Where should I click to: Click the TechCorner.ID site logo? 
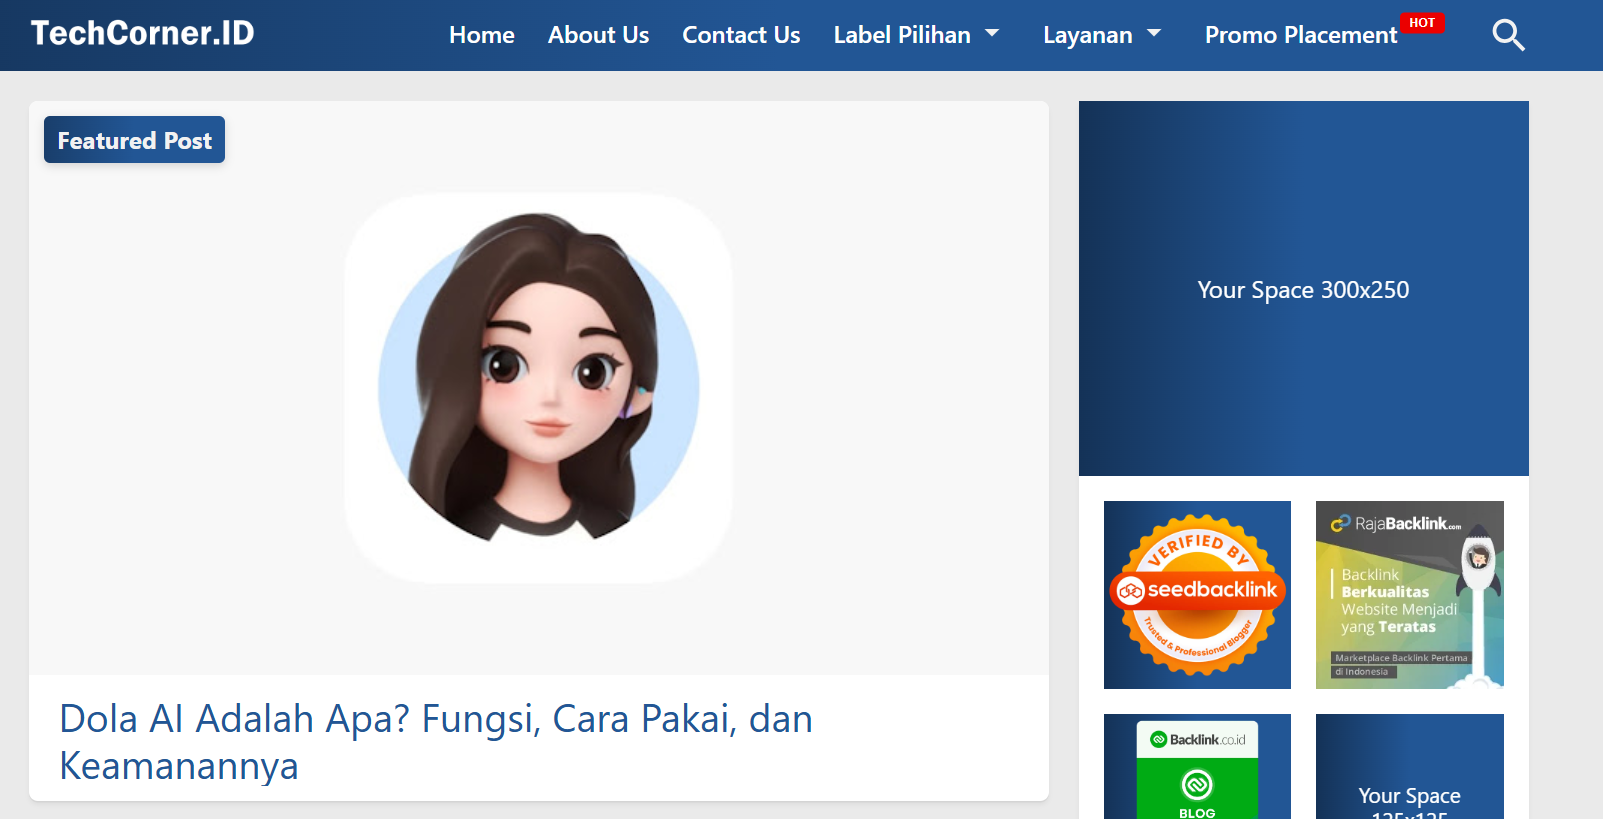tap(143, 33)
